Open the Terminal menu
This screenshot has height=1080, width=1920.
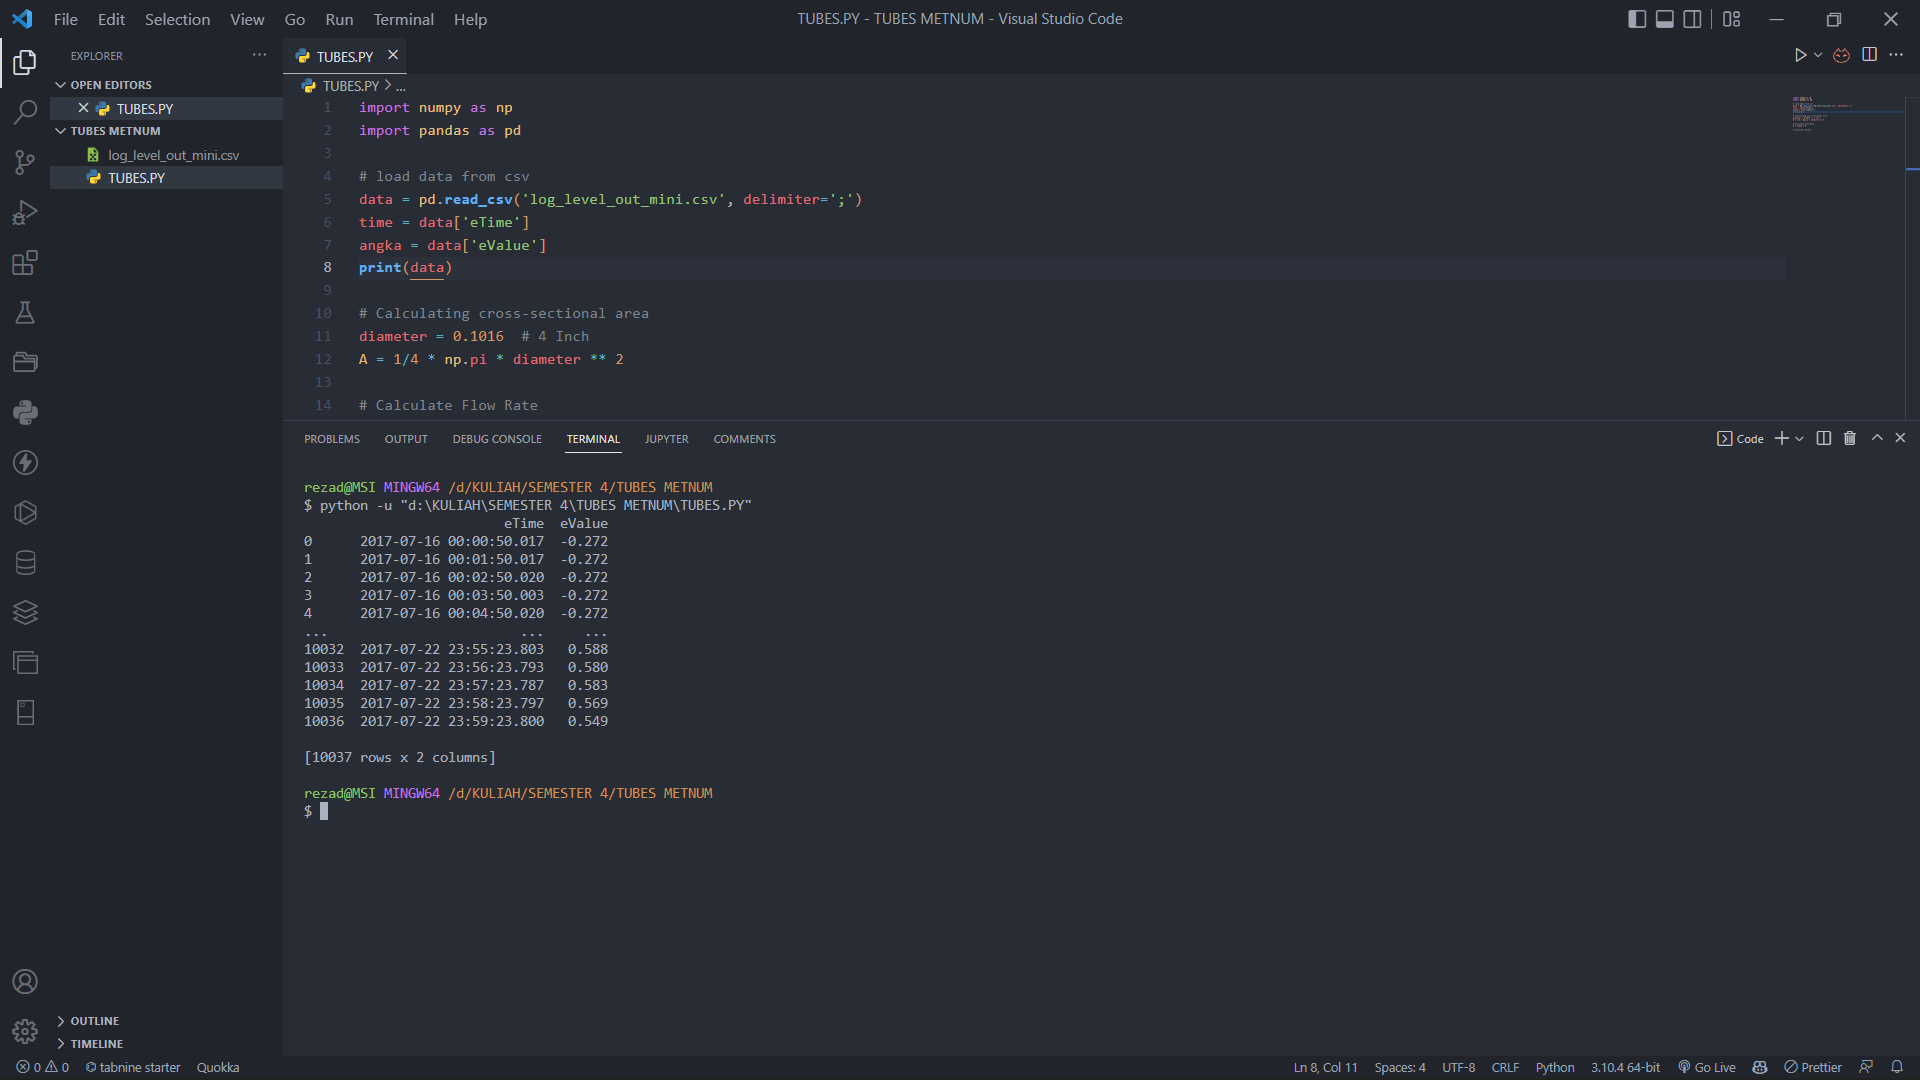pyautogui.click(x=402, y=19)
